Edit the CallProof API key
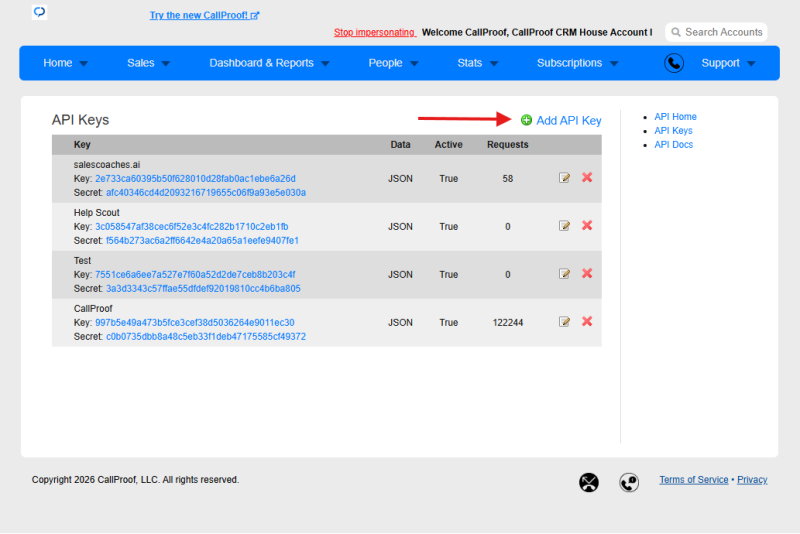Viewport: 800px width, 534px height. pyautogui.click(x=564, y=321)
